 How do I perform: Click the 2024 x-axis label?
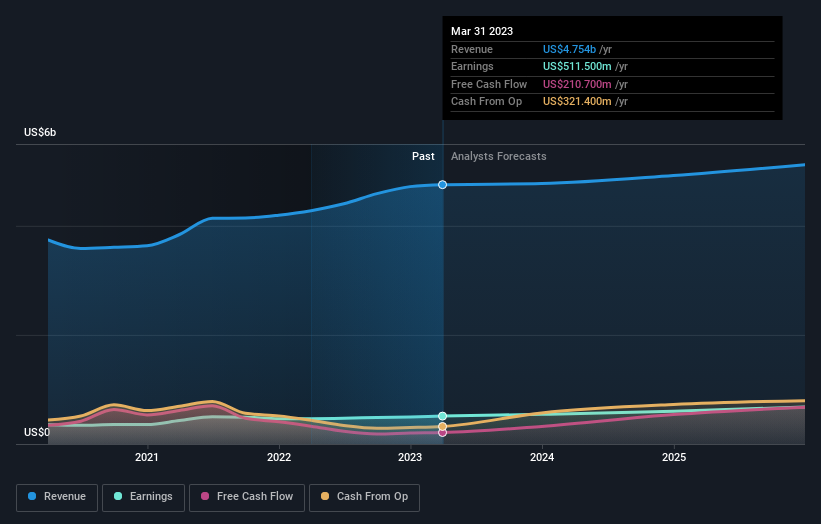[542, 457]
